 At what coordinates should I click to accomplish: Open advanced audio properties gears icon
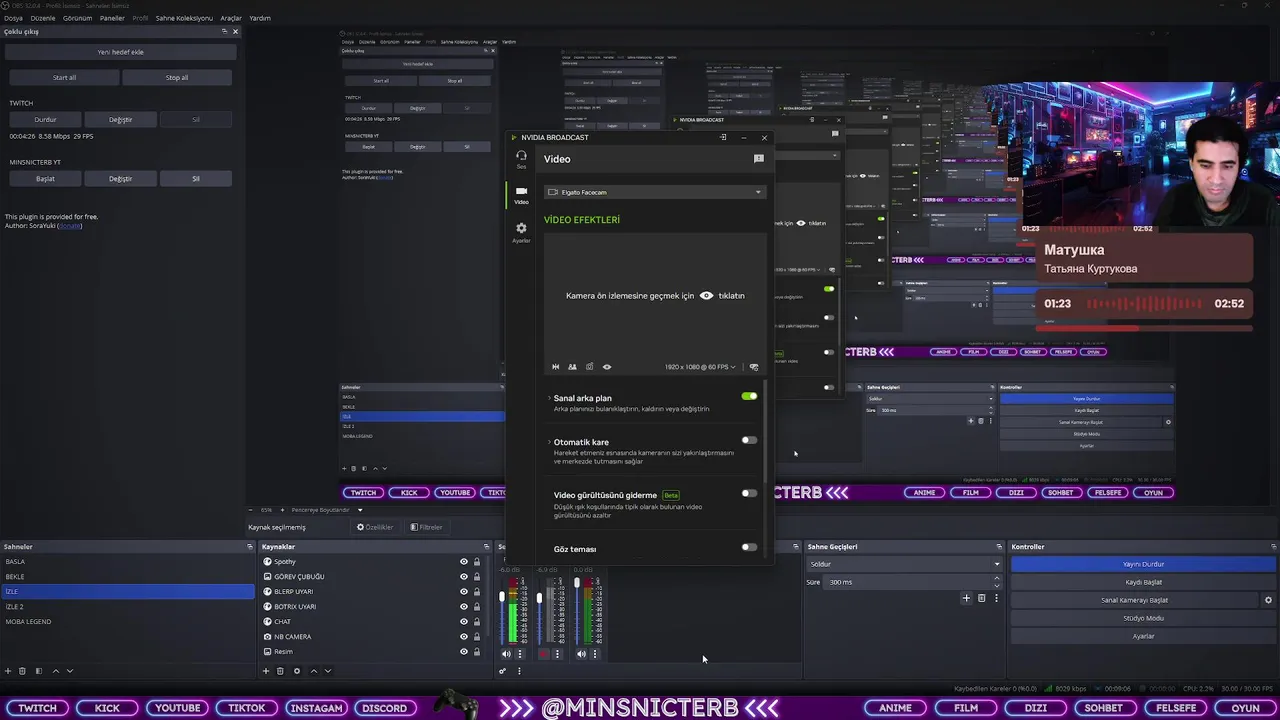(503, 671)
